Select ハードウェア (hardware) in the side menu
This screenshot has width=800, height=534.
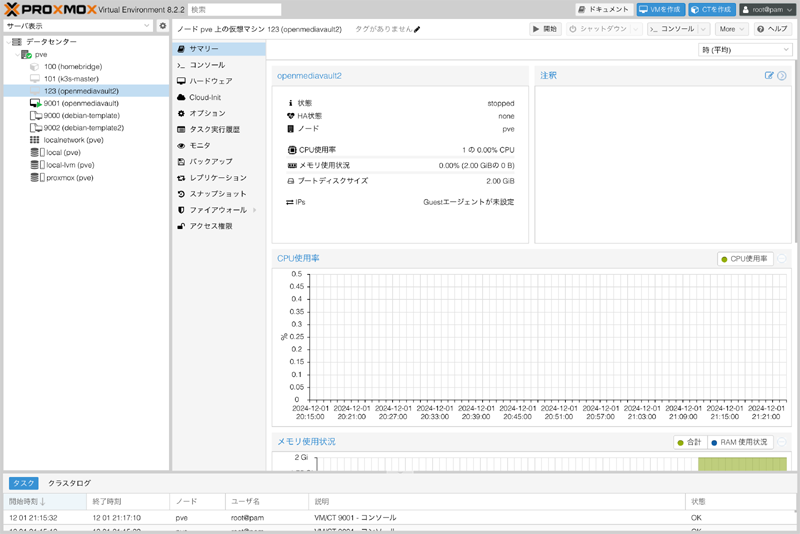[210, 81]
